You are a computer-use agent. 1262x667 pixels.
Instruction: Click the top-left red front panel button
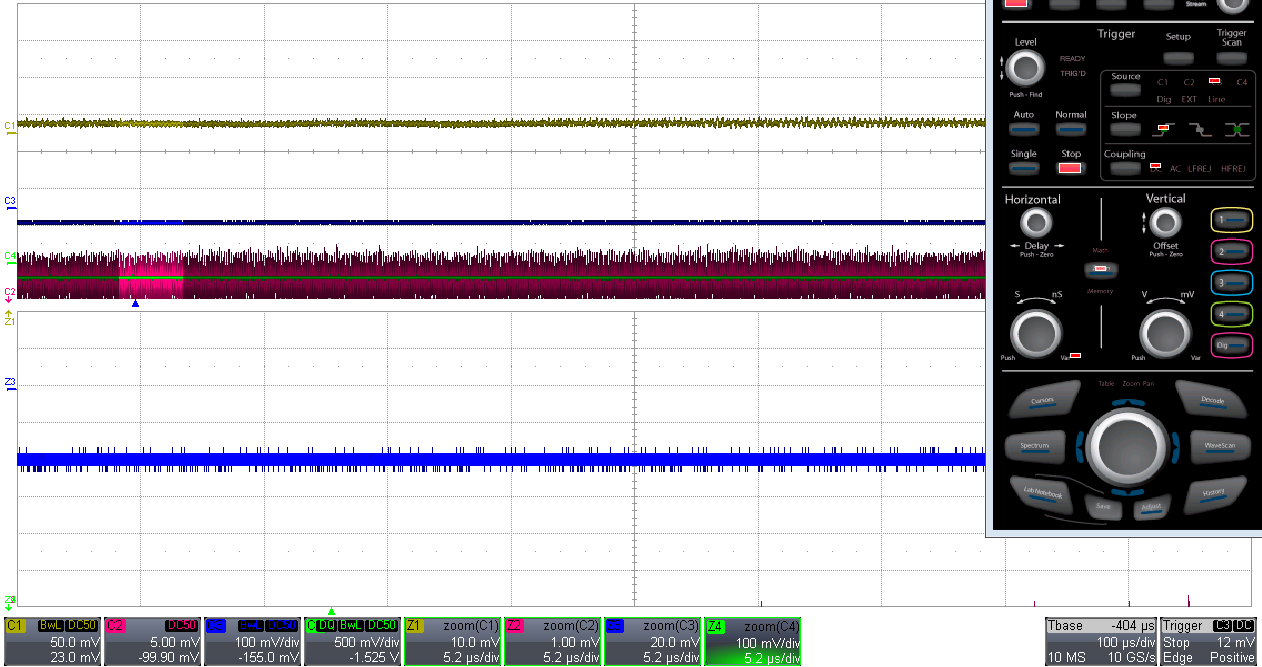(1015, 4)
